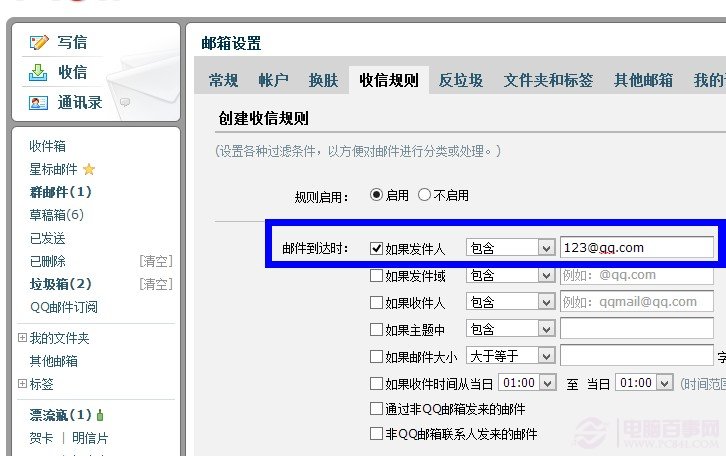Select the 收信规则 tab
Image resolution: width=726 pixels, height=456 pixels.
(389, 80)
